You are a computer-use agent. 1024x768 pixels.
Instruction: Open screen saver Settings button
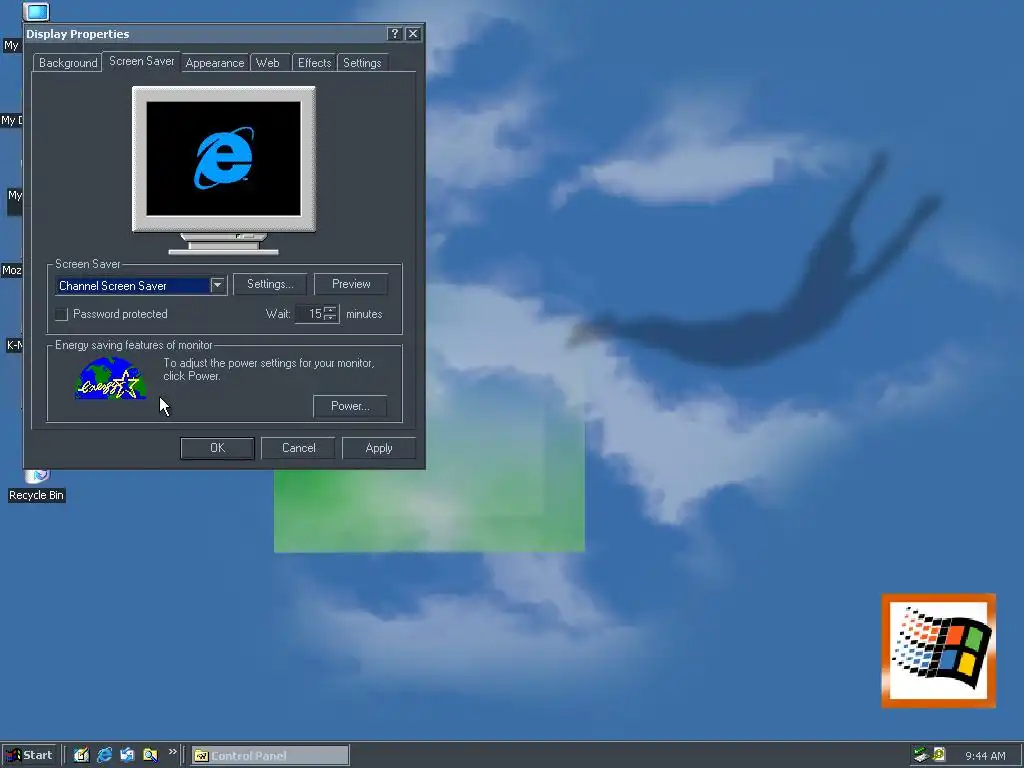pos(270,284)
